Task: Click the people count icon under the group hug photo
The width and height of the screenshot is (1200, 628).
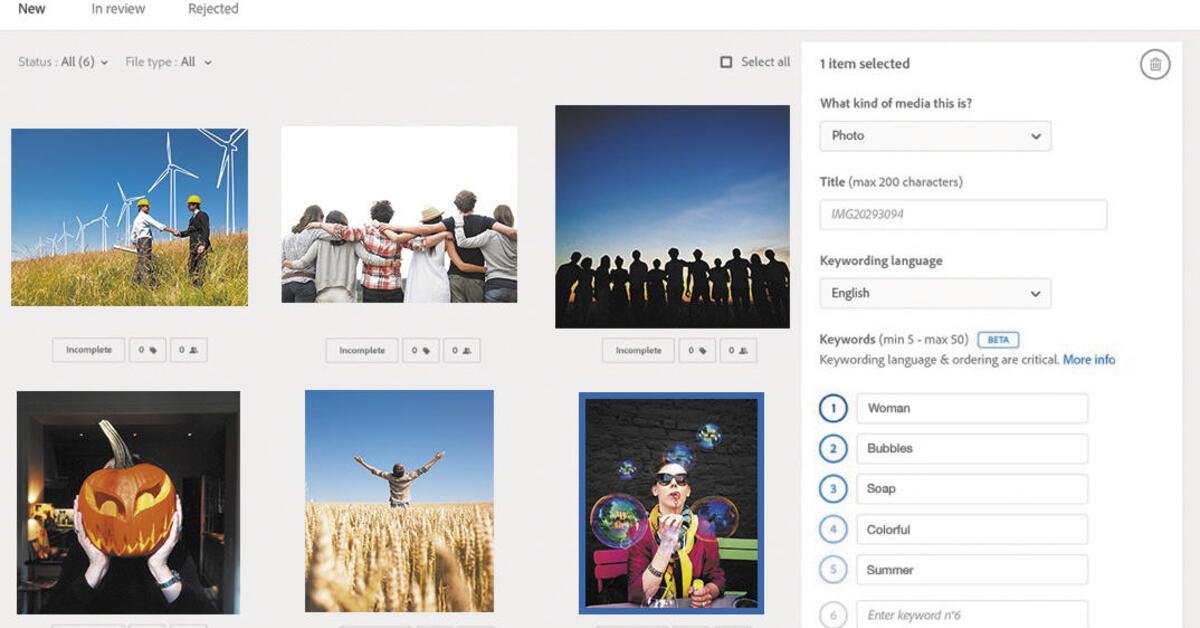Action: tap(461, 350)
